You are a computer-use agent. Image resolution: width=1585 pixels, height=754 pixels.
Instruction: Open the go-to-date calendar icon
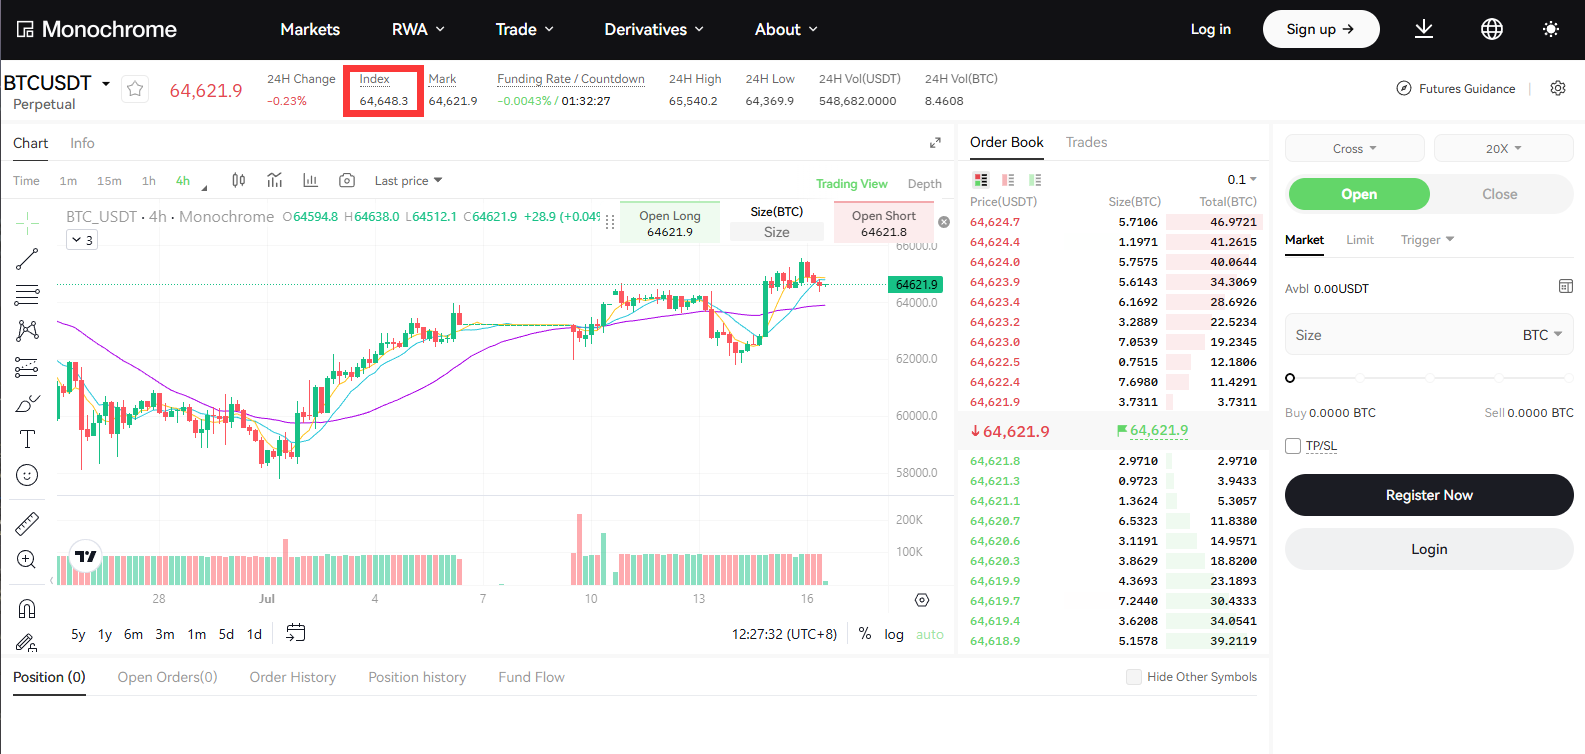(295, 633)
